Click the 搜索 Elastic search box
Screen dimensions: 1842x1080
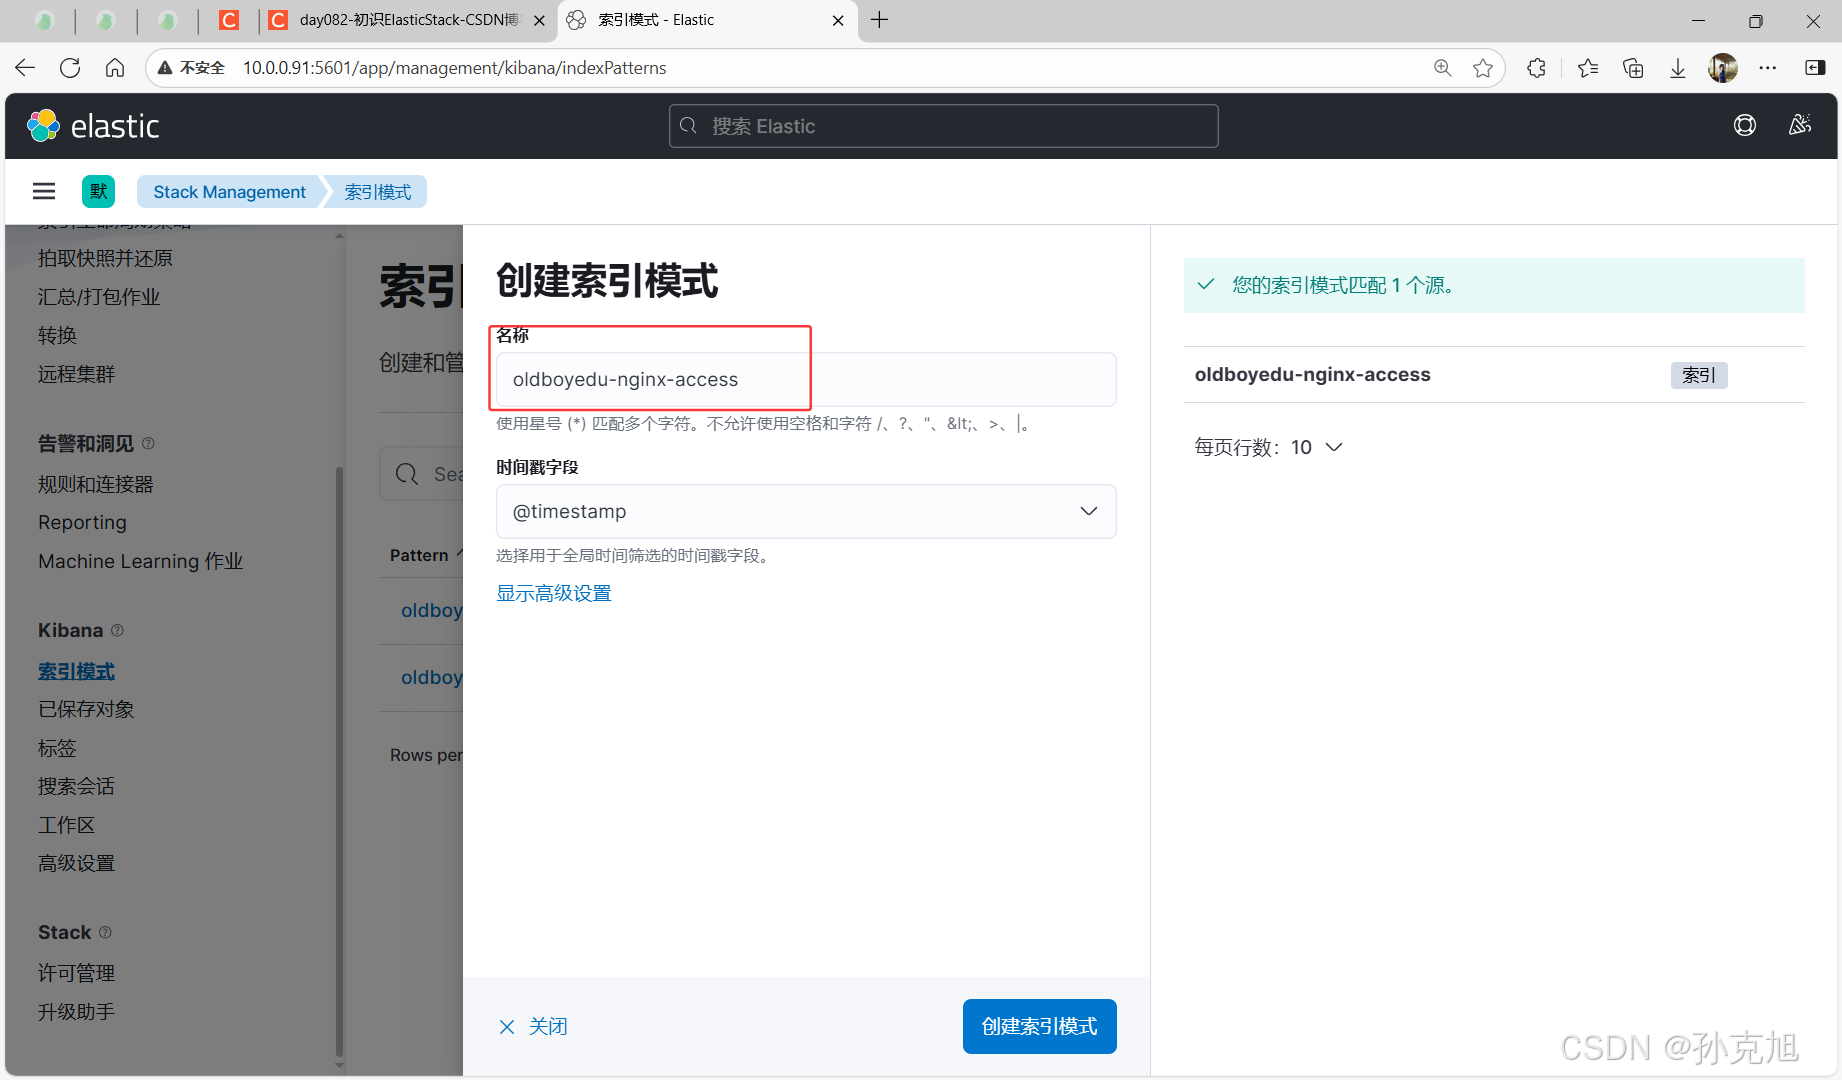coord(943,126)
